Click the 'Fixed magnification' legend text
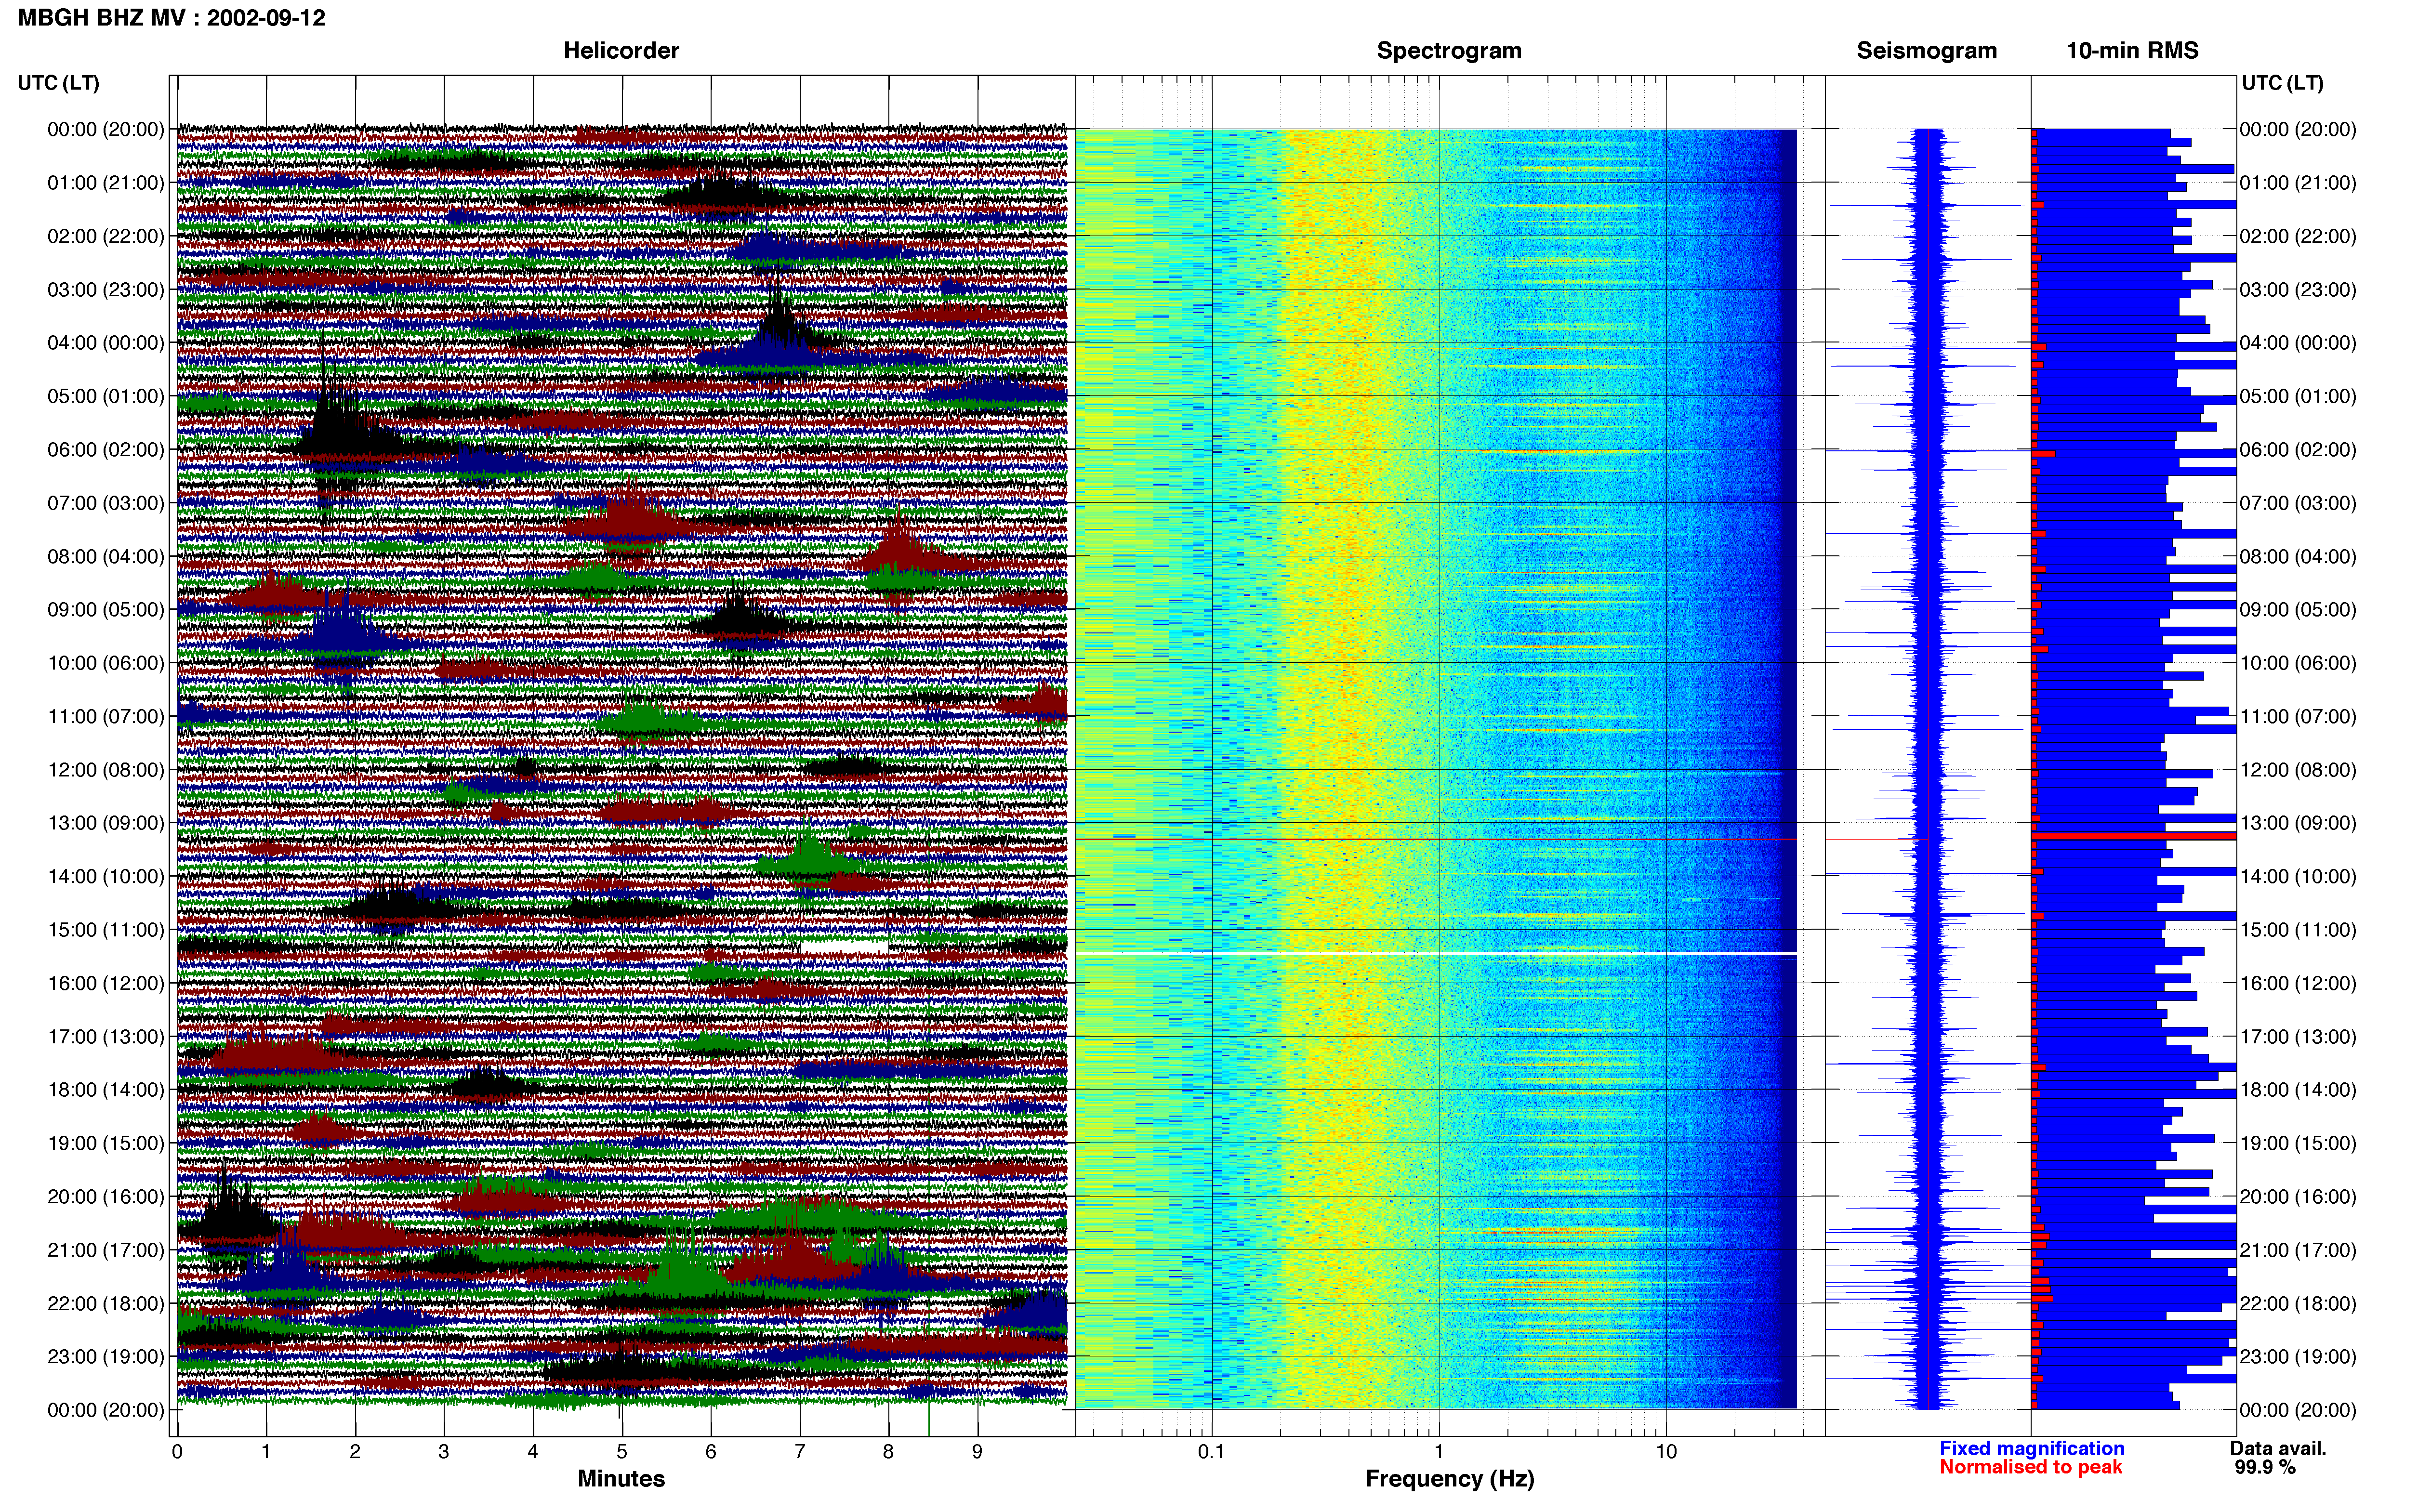This screenshot has height=1512, width=2418. 2031,1448
